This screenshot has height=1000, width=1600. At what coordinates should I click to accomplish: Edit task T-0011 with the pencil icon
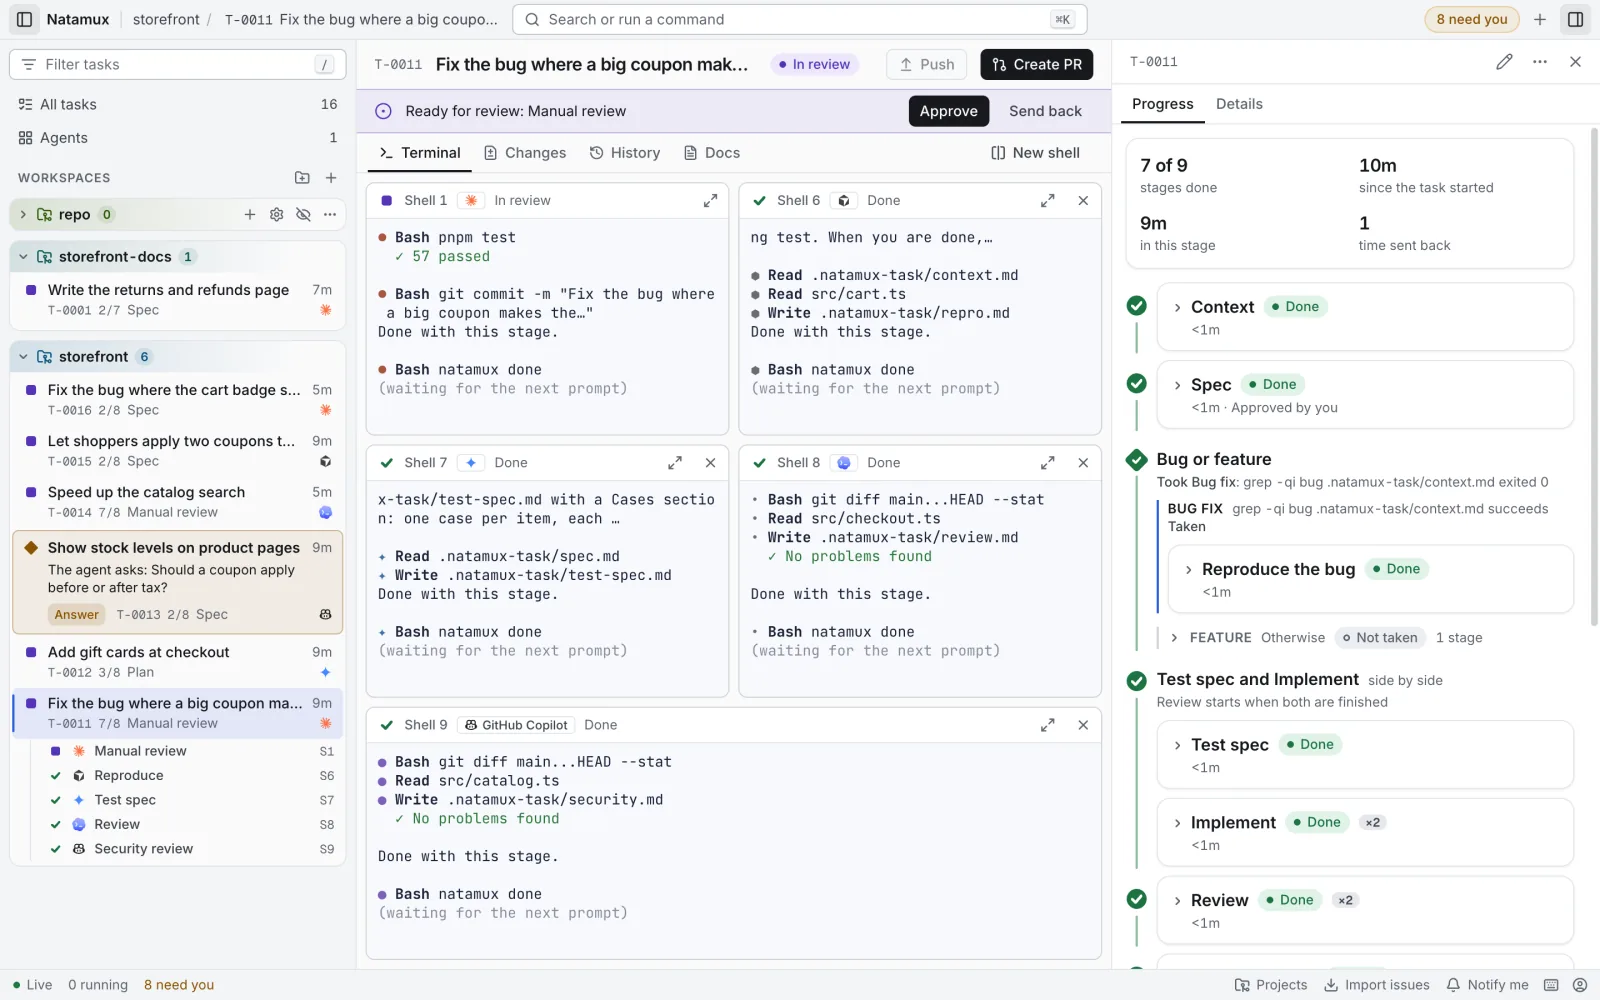(x=1504, y=62)
